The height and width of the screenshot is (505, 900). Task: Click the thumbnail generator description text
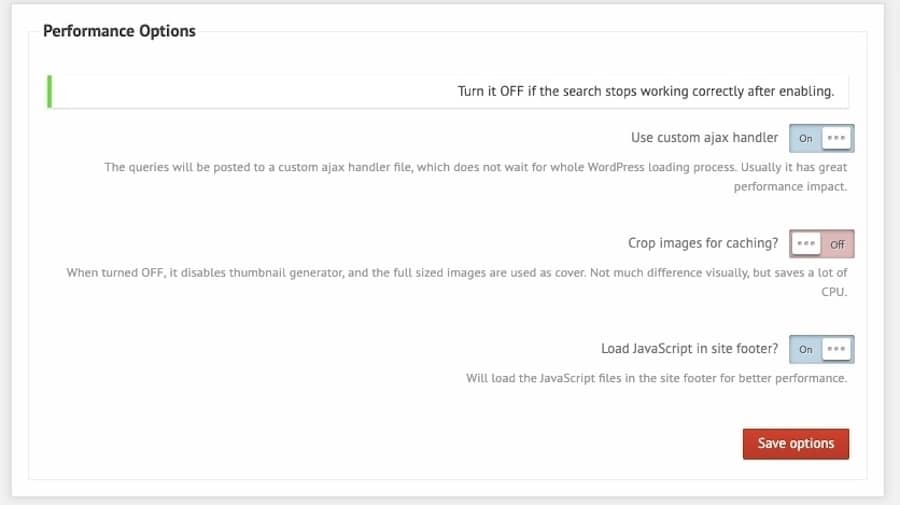(456, 272)
